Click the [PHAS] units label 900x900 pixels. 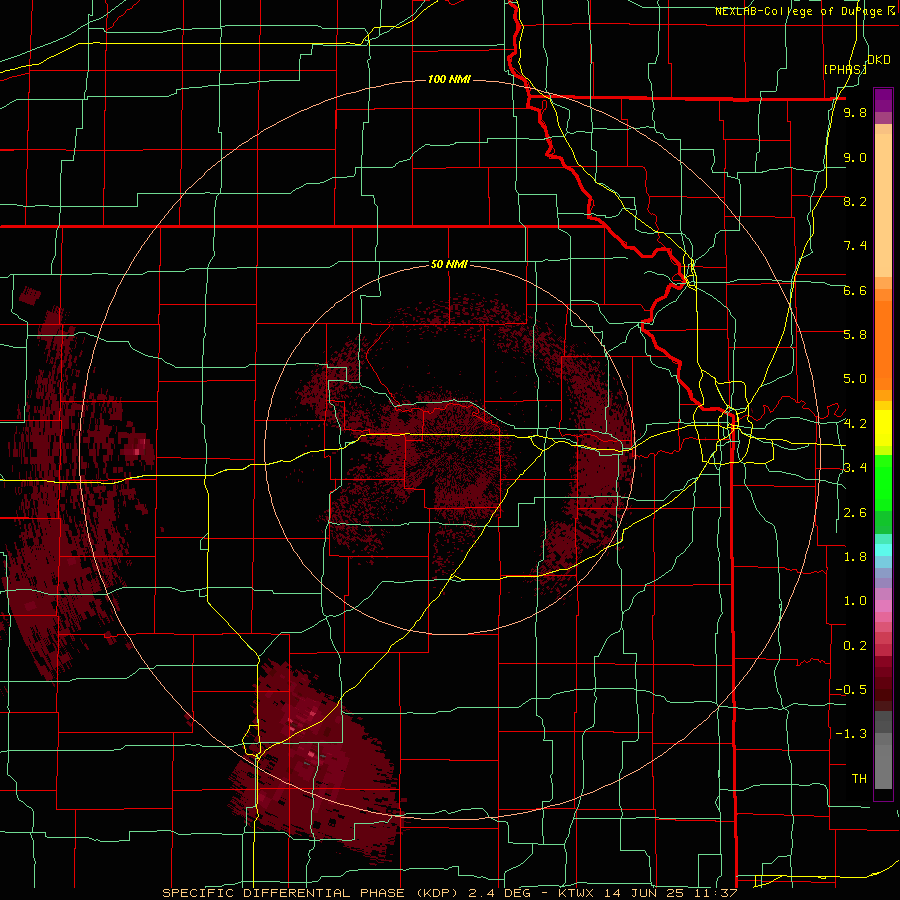coord(845,69)
